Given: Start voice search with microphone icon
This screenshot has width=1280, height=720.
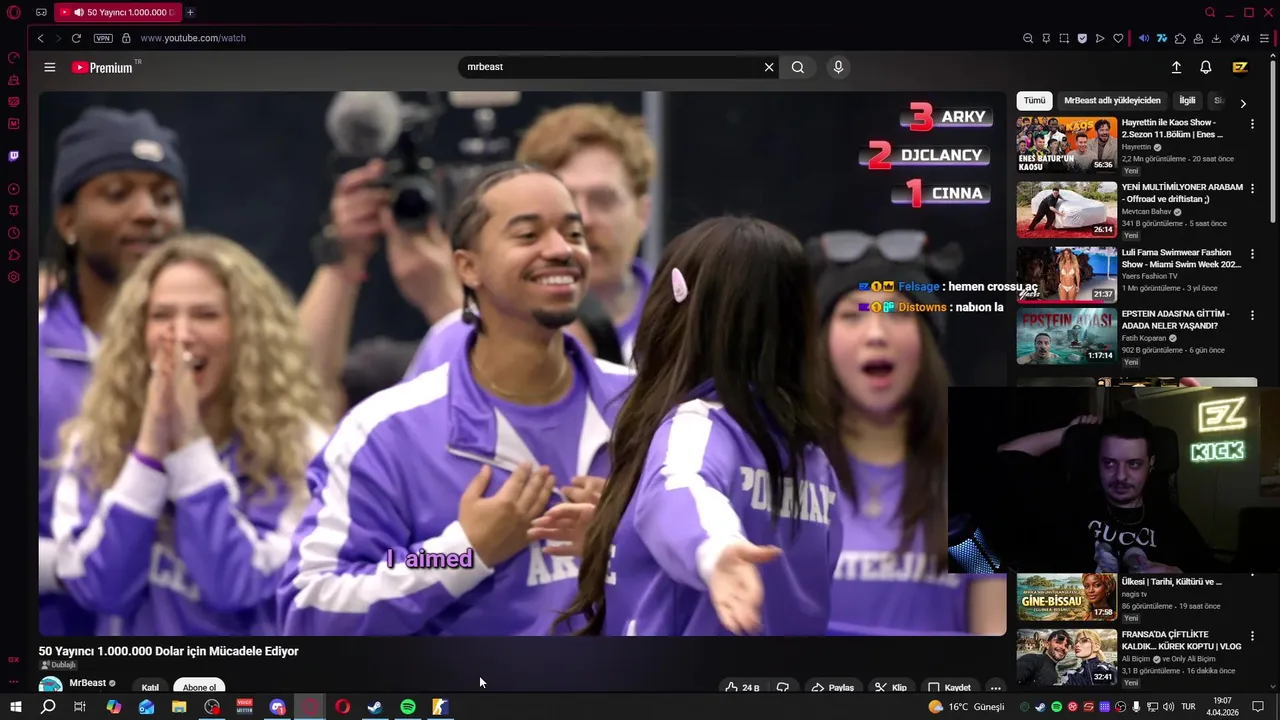Looking at the screenshot, I should [838, 67].
